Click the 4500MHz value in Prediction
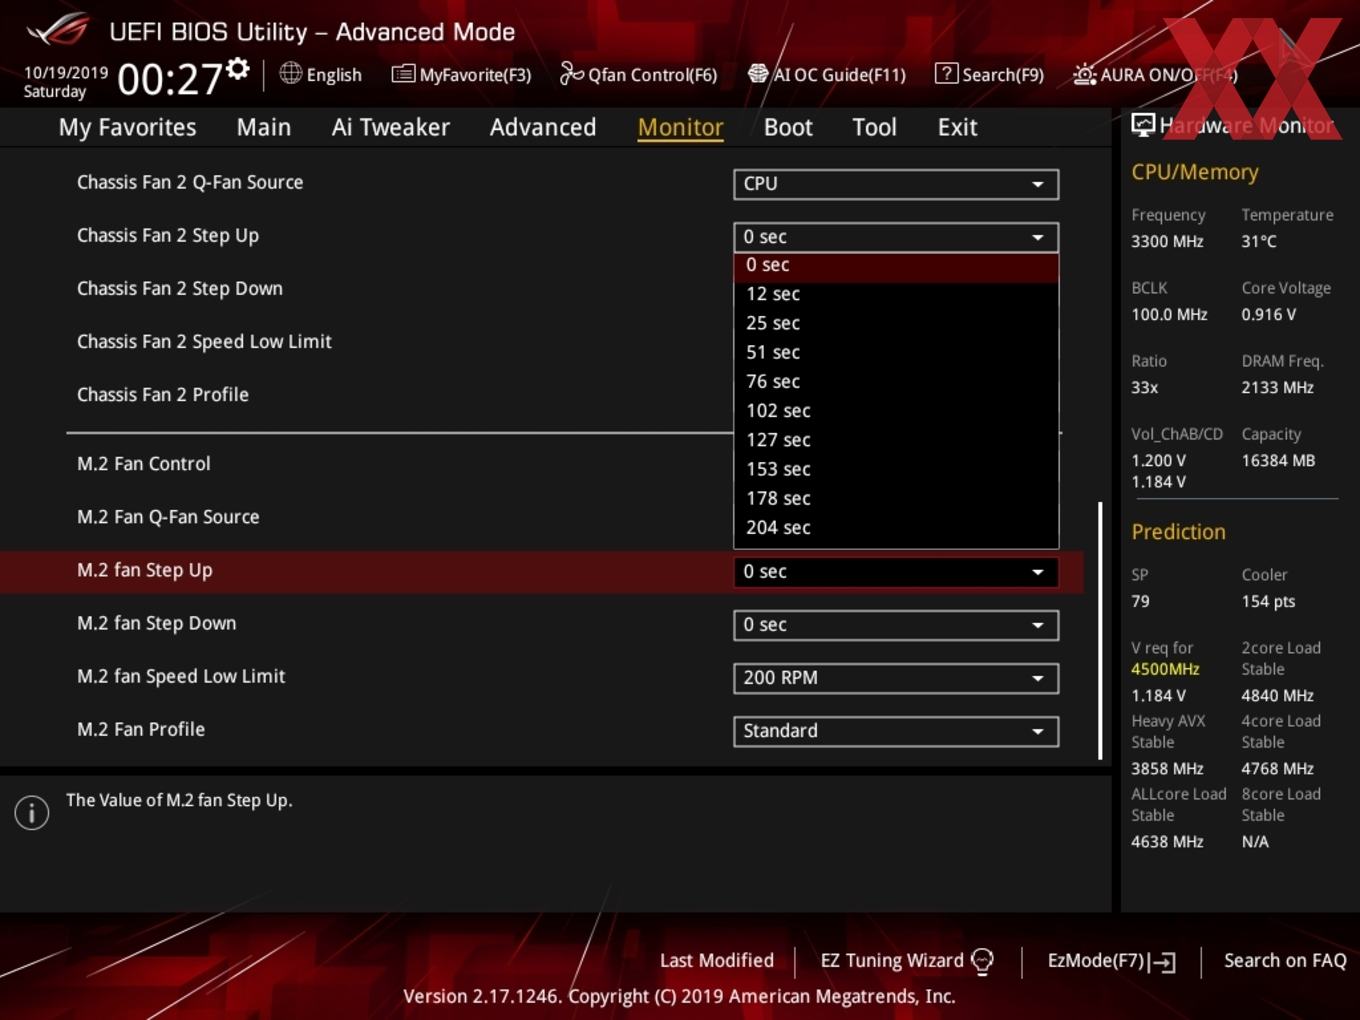The image size is (1360, 1020). click(x=1165, y=669)
